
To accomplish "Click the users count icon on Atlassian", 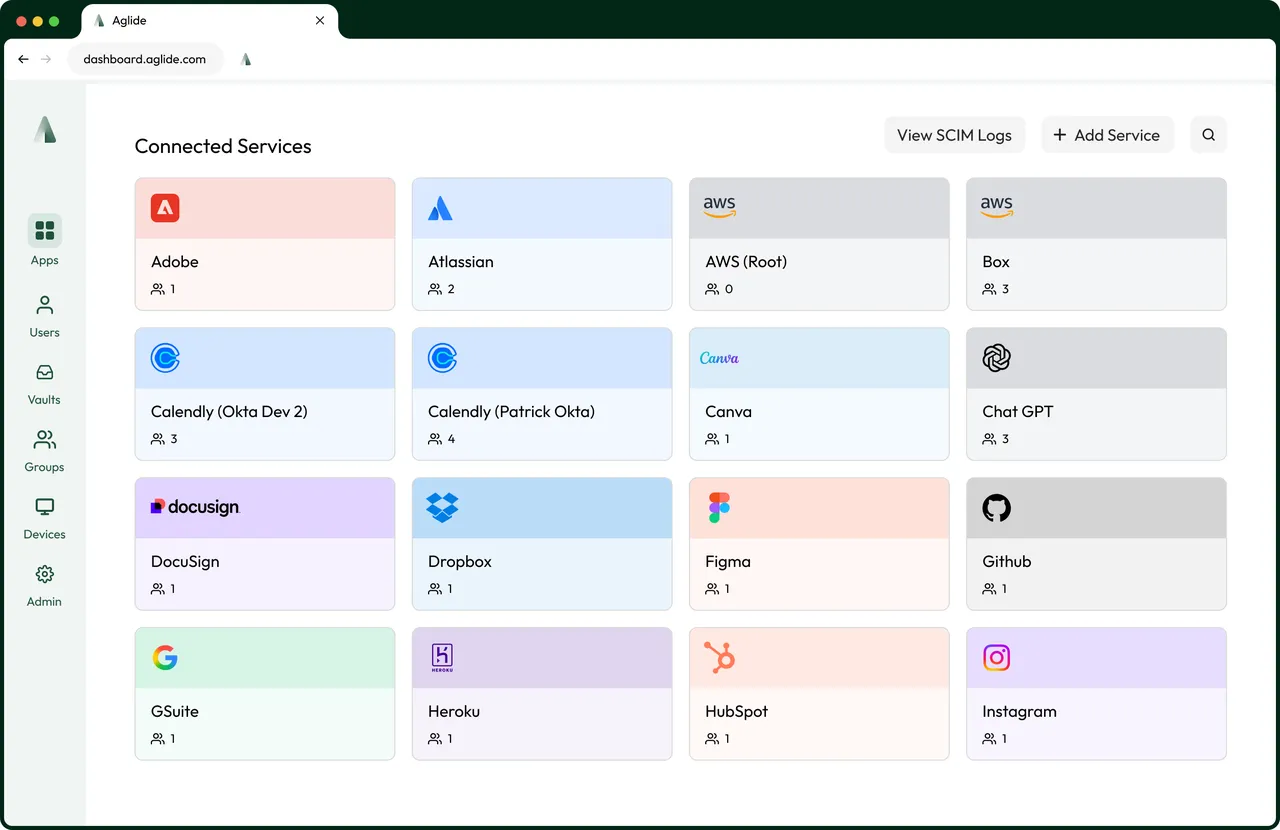I will pos(435,289).
